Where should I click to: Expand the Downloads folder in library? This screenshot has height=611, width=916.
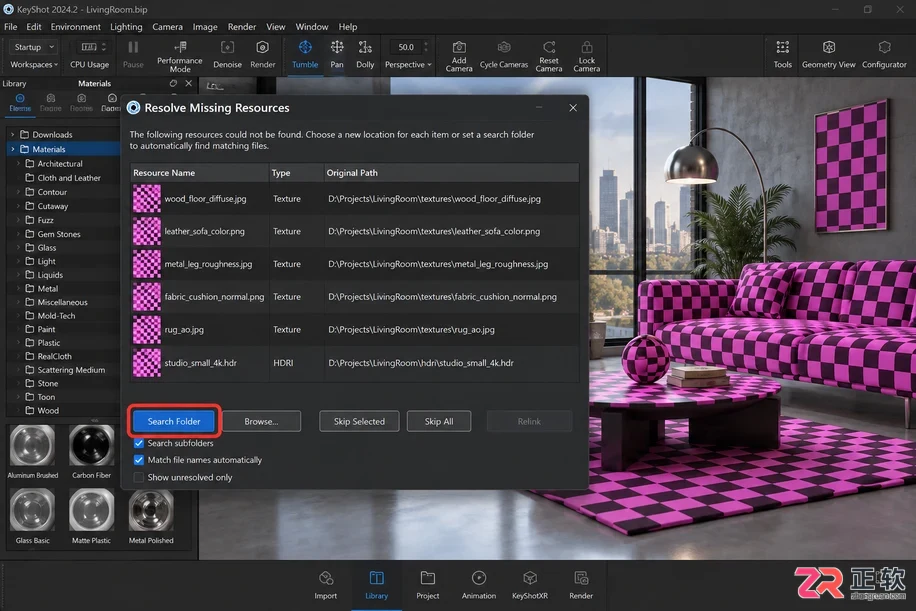coord(12,134)
